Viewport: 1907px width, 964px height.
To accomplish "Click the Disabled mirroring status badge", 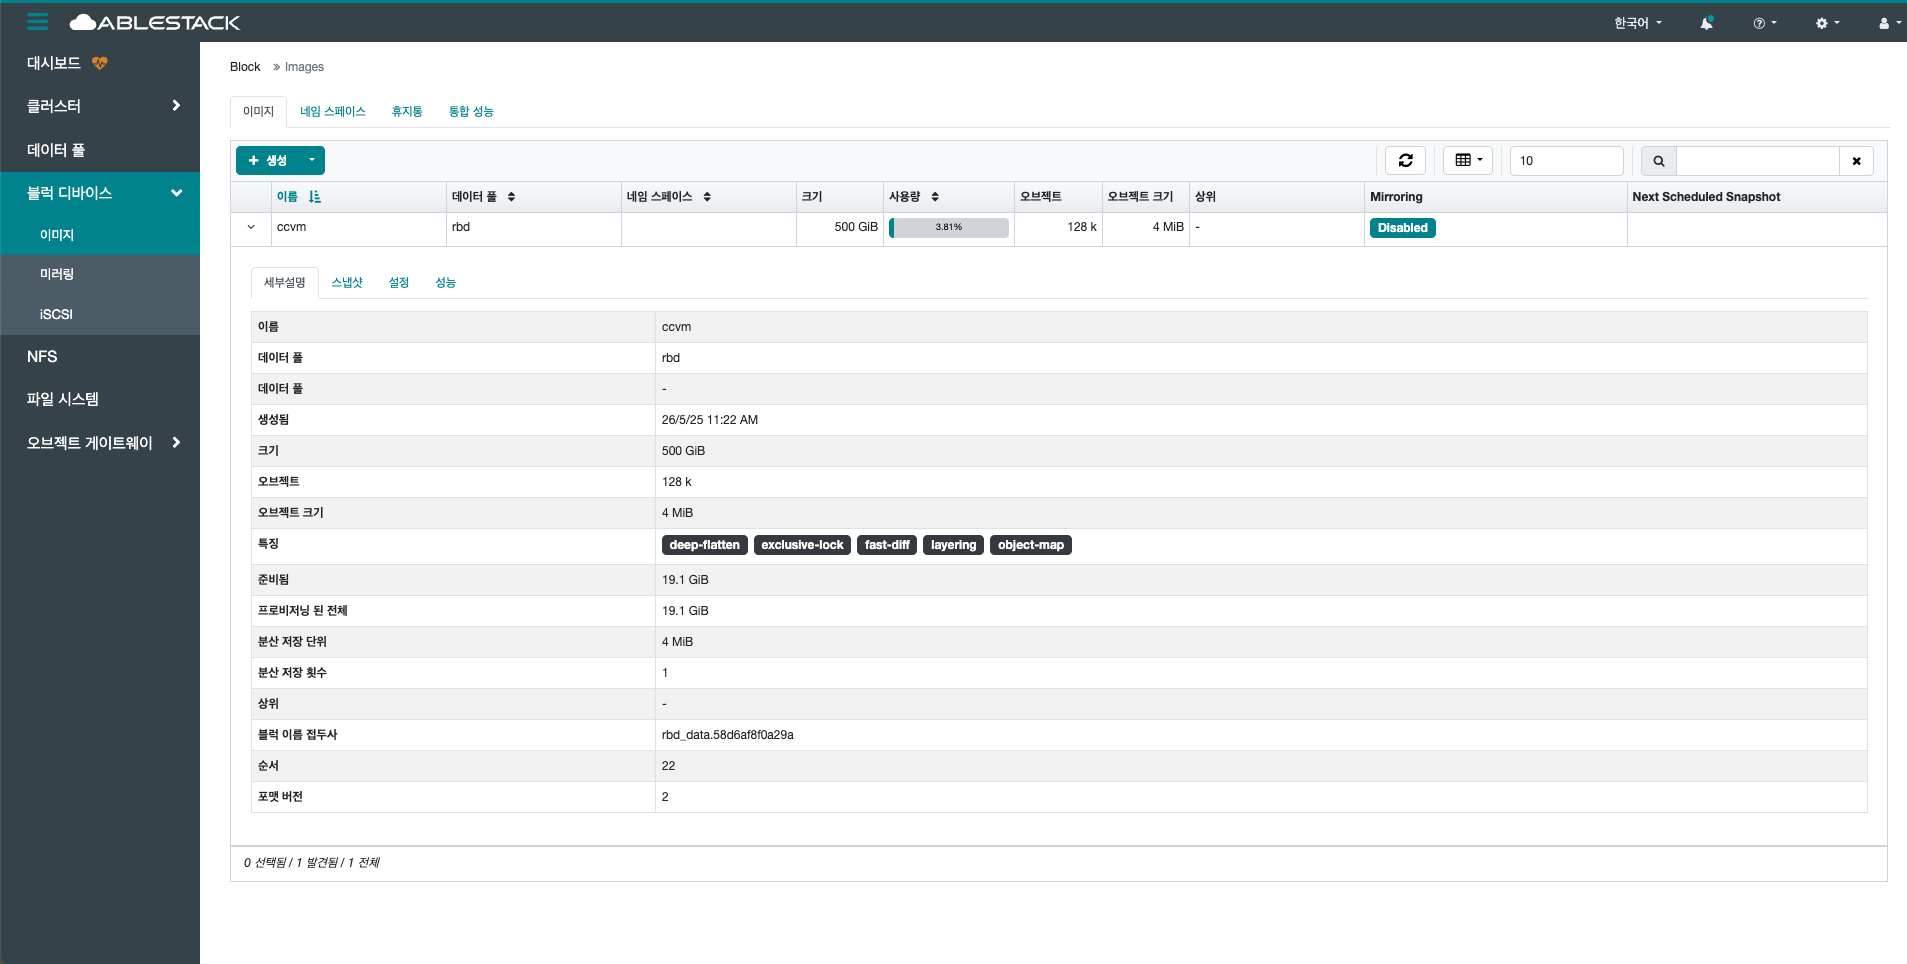I will coord(1402,227).
